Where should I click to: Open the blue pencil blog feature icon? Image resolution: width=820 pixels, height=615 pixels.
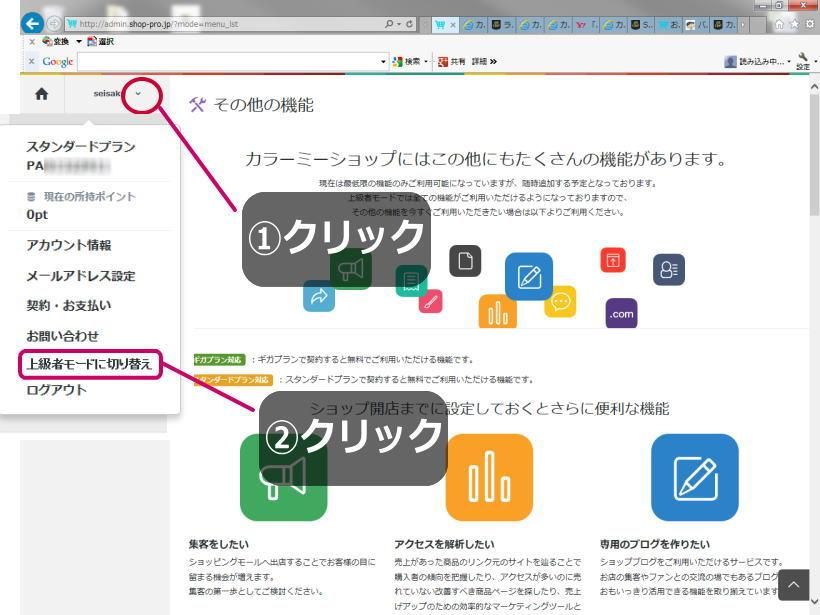coord(694,477)
